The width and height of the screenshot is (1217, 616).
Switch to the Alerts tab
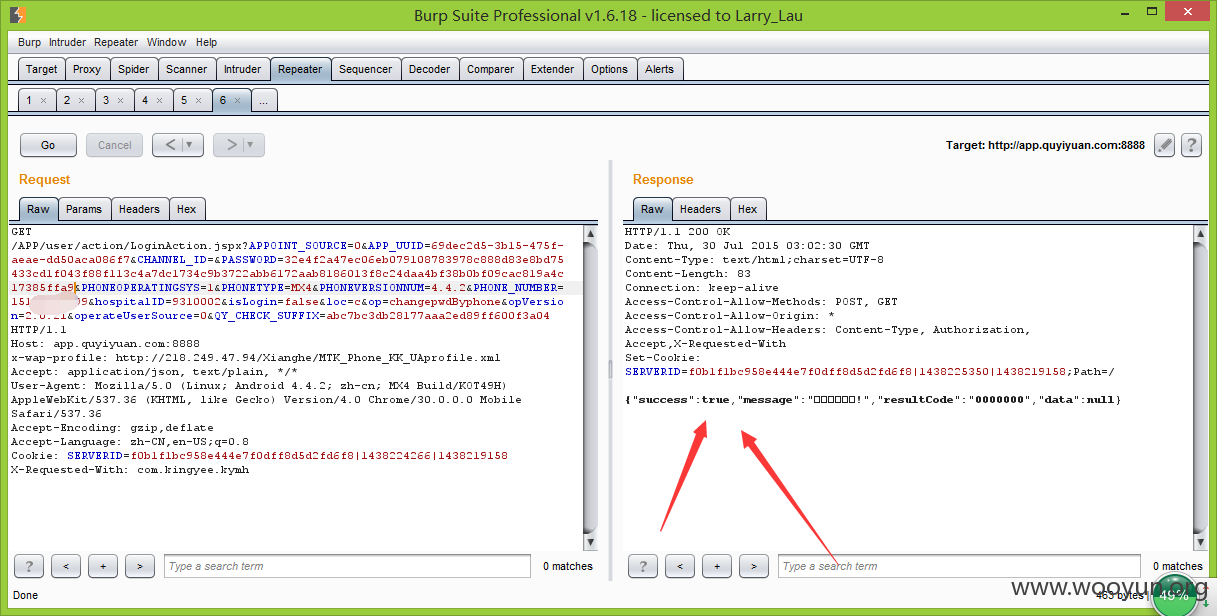click(660, 69)
